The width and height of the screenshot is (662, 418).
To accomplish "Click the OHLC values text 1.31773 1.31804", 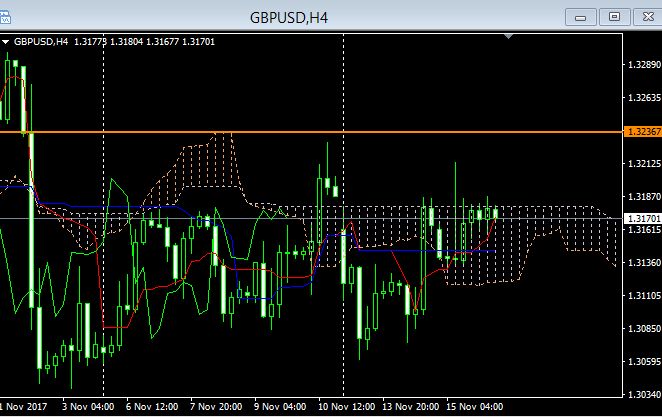I will pyautogui.click(x=109, y=42).
